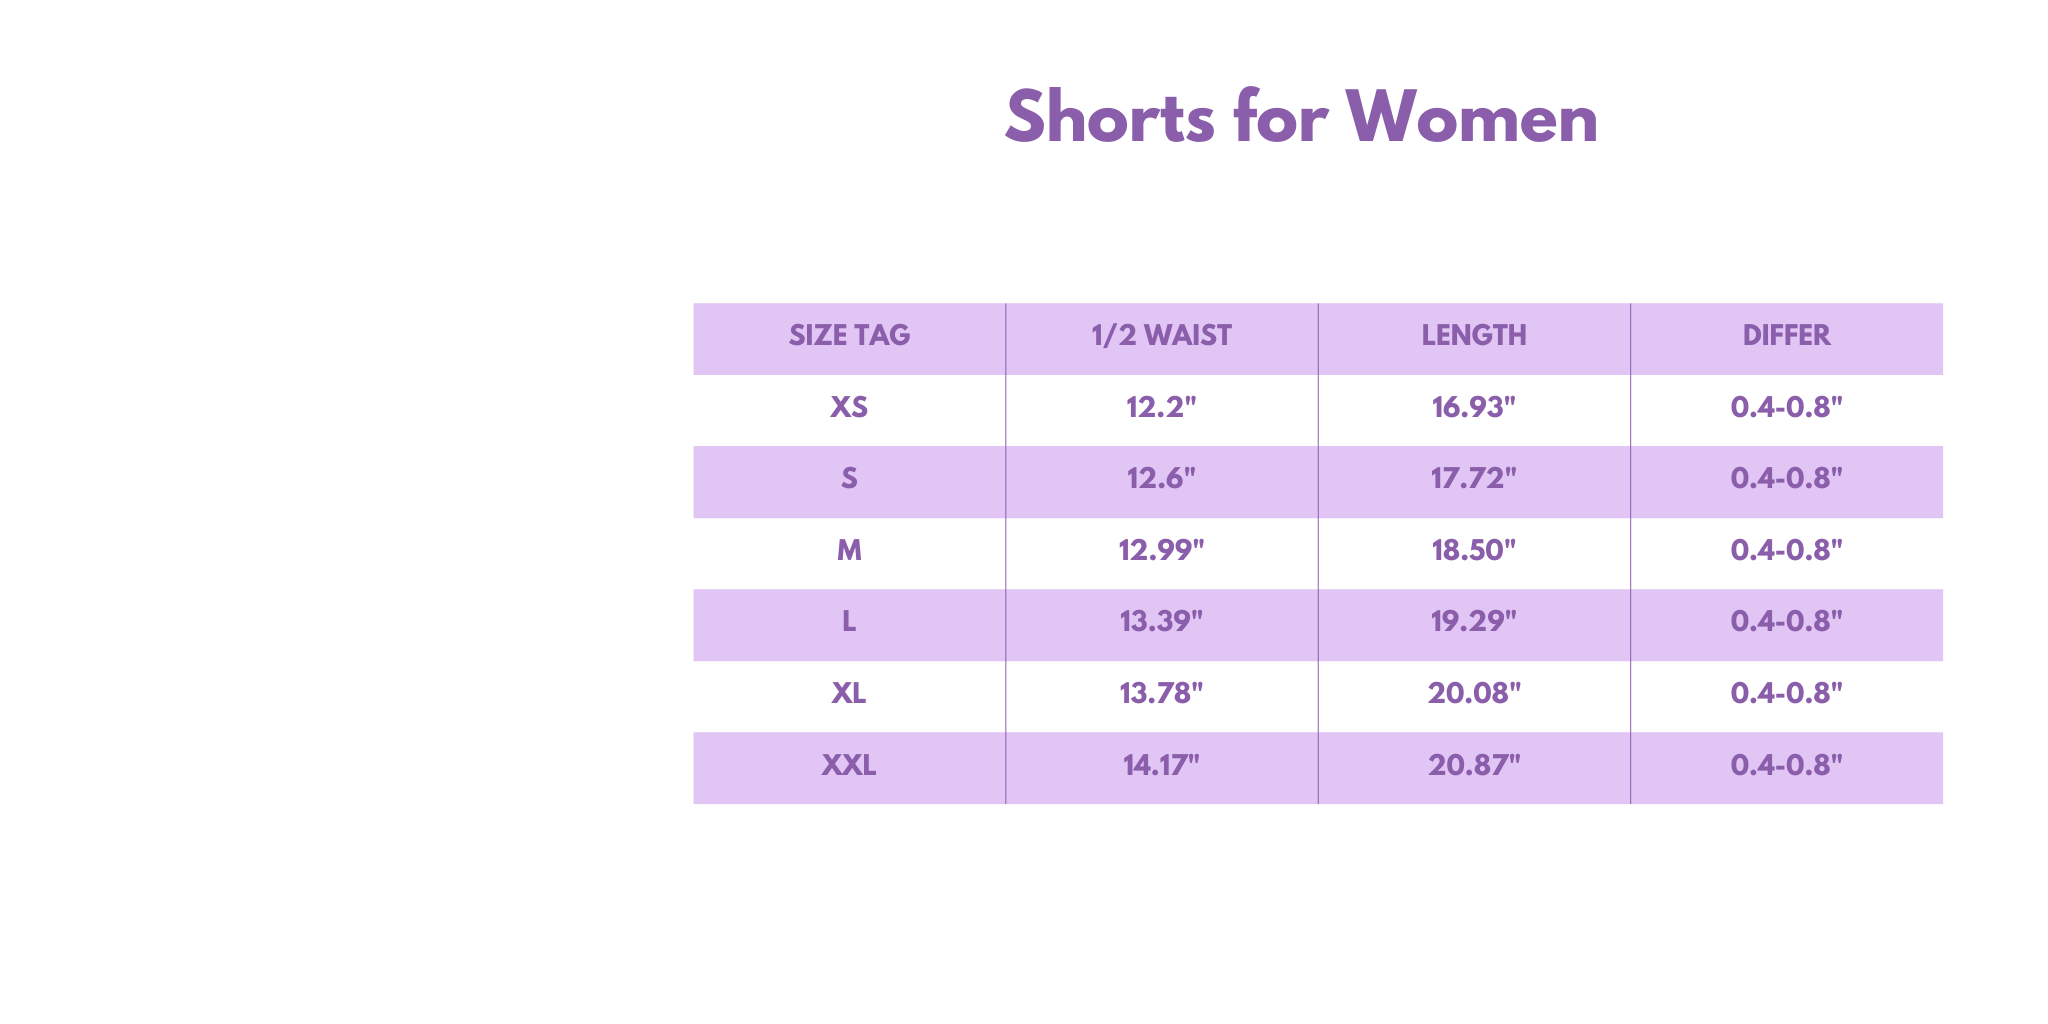
Task: Select the LENGTH column header
Action: (x=1474, y=335)
